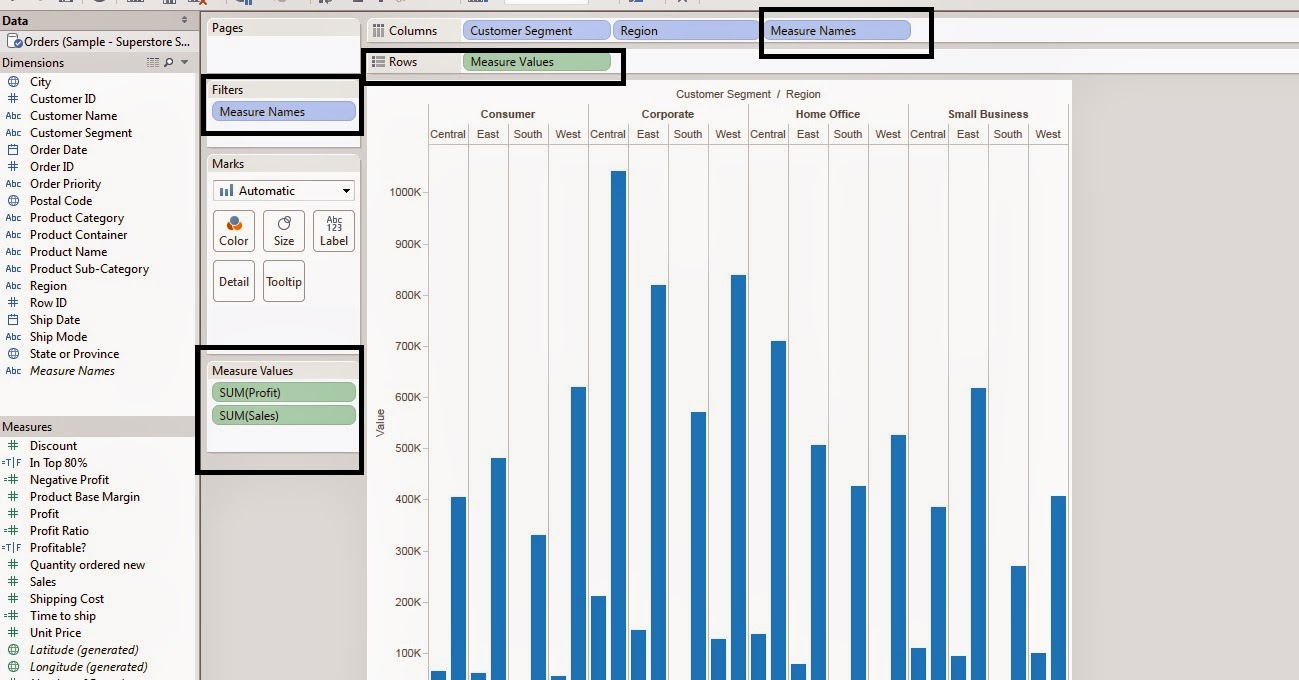Click the search magnifier in the Dimensions header

pyautogui.click(x=168, y=62)
